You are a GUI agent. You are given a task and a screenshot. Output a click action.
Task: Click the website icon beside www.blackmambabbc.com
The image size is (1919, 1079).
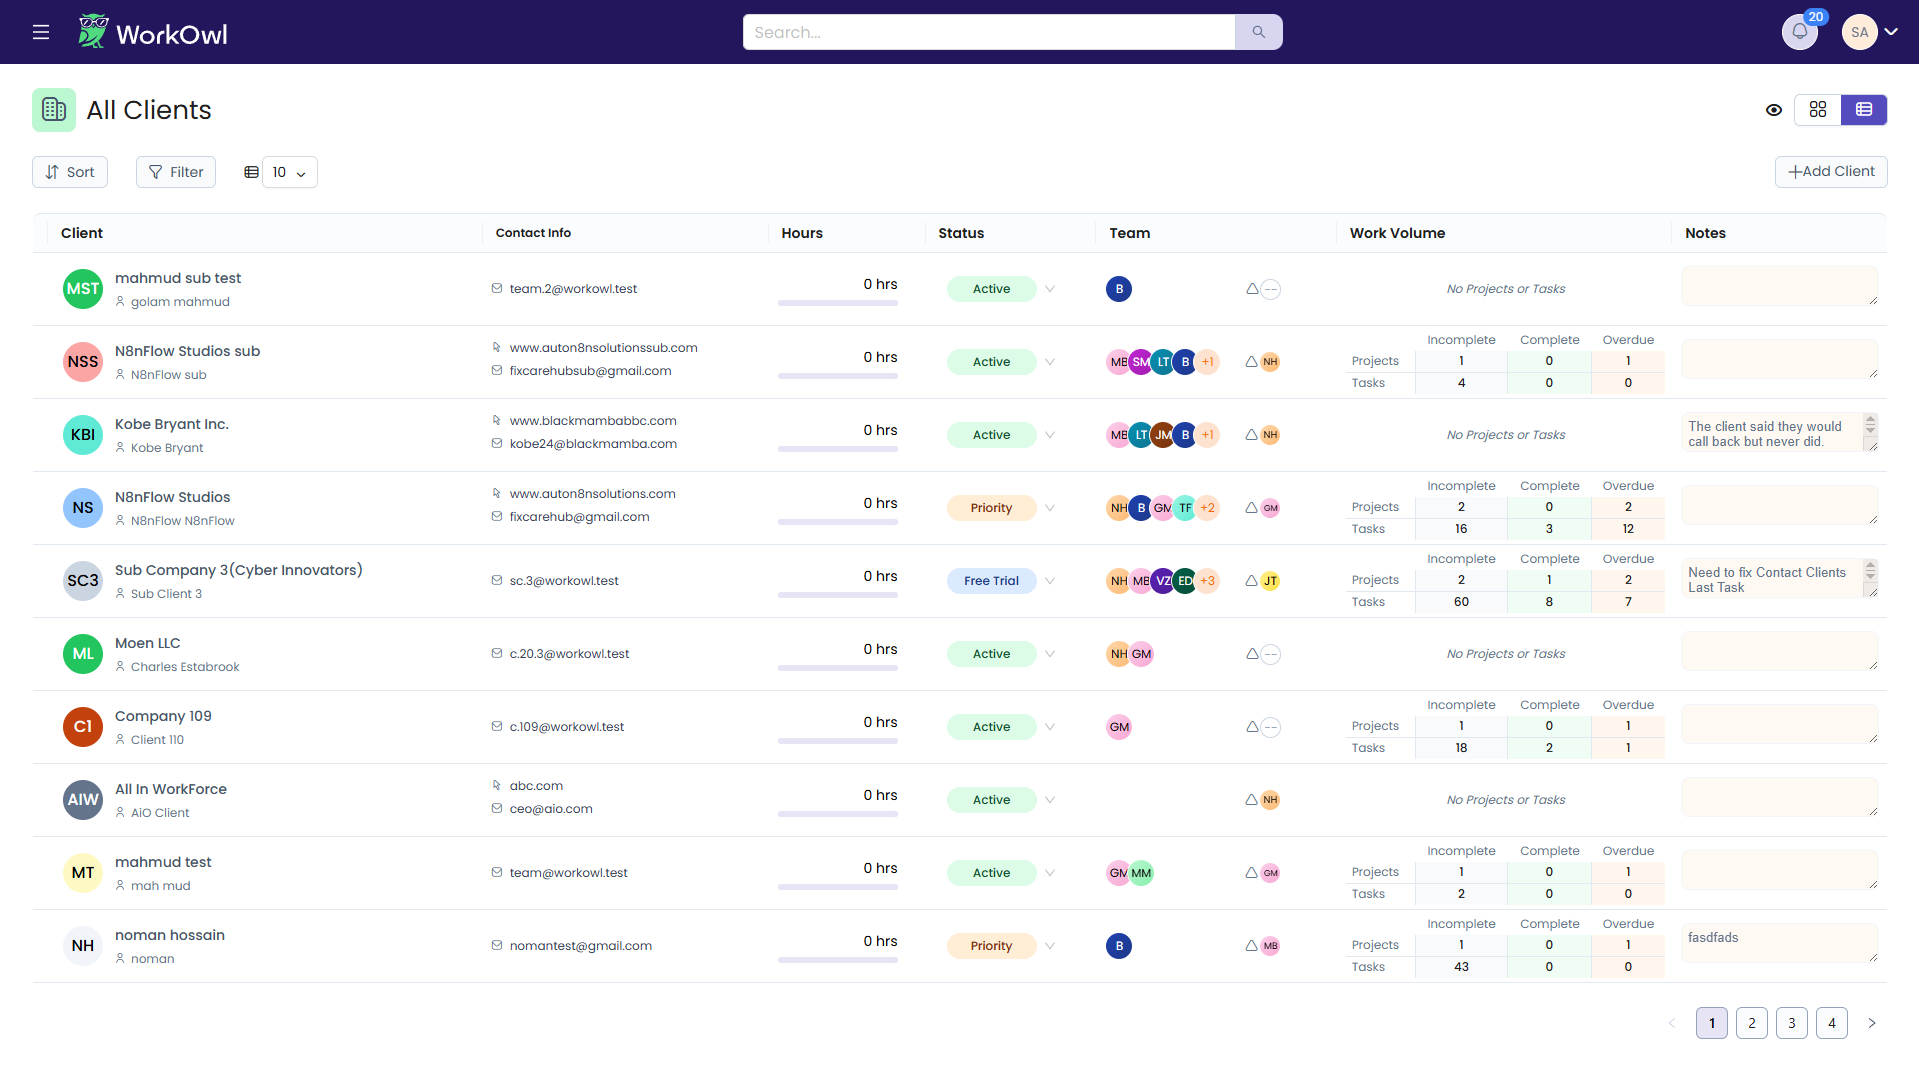coord(496,421)
